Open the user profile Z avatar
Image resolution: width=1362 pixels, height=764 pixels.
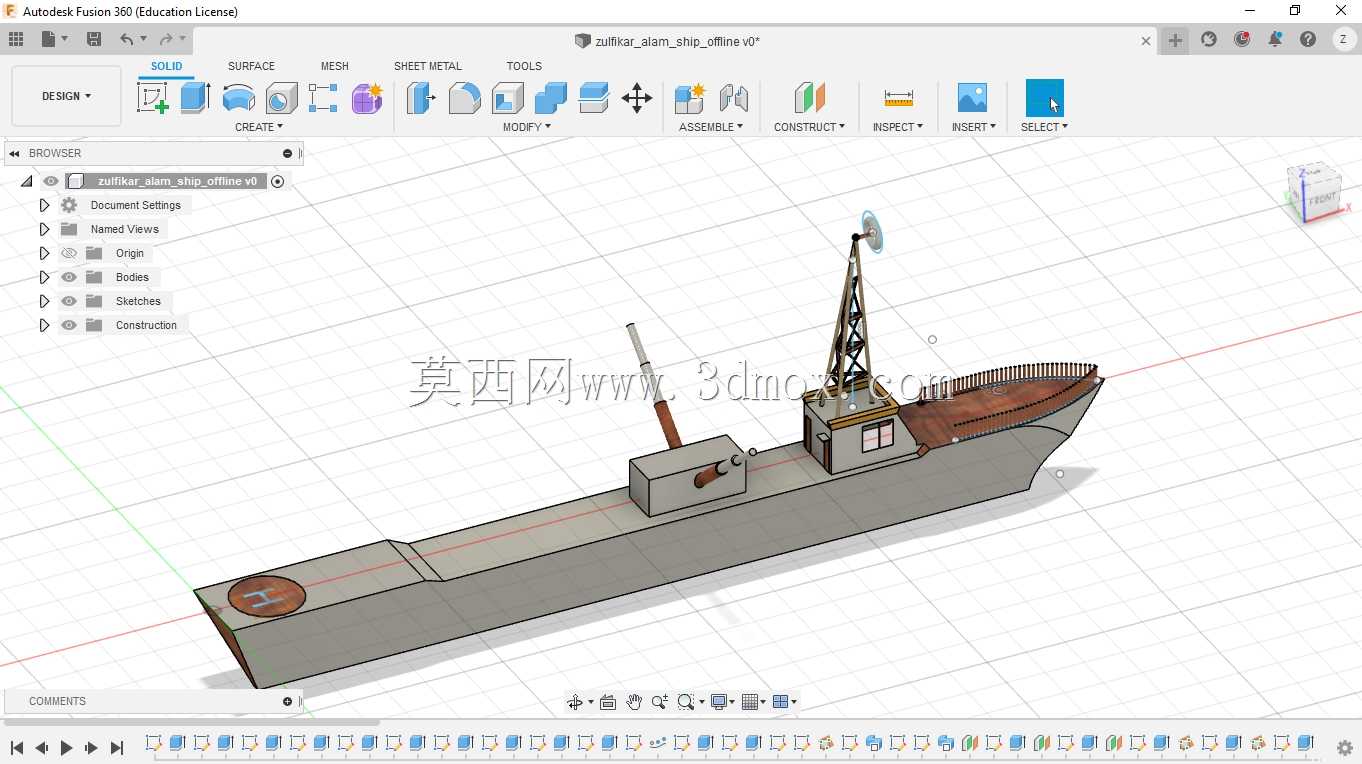tap(1342, 39)
